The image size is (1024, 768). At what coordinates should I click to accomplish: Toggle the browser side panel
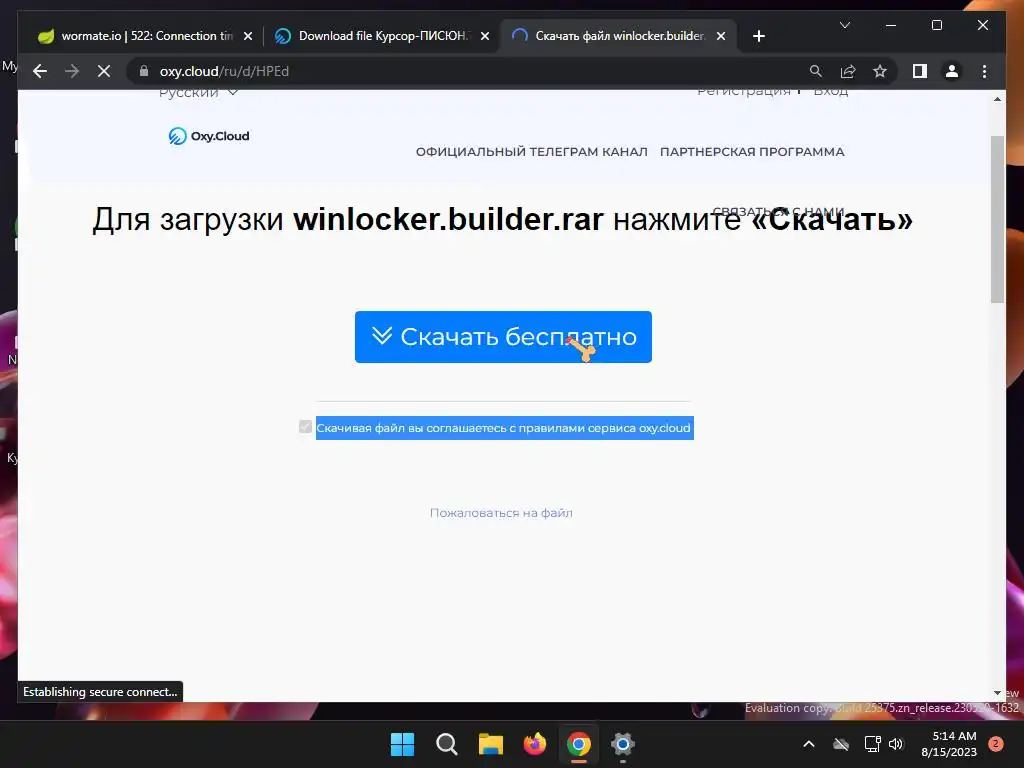tap(920, 71)
